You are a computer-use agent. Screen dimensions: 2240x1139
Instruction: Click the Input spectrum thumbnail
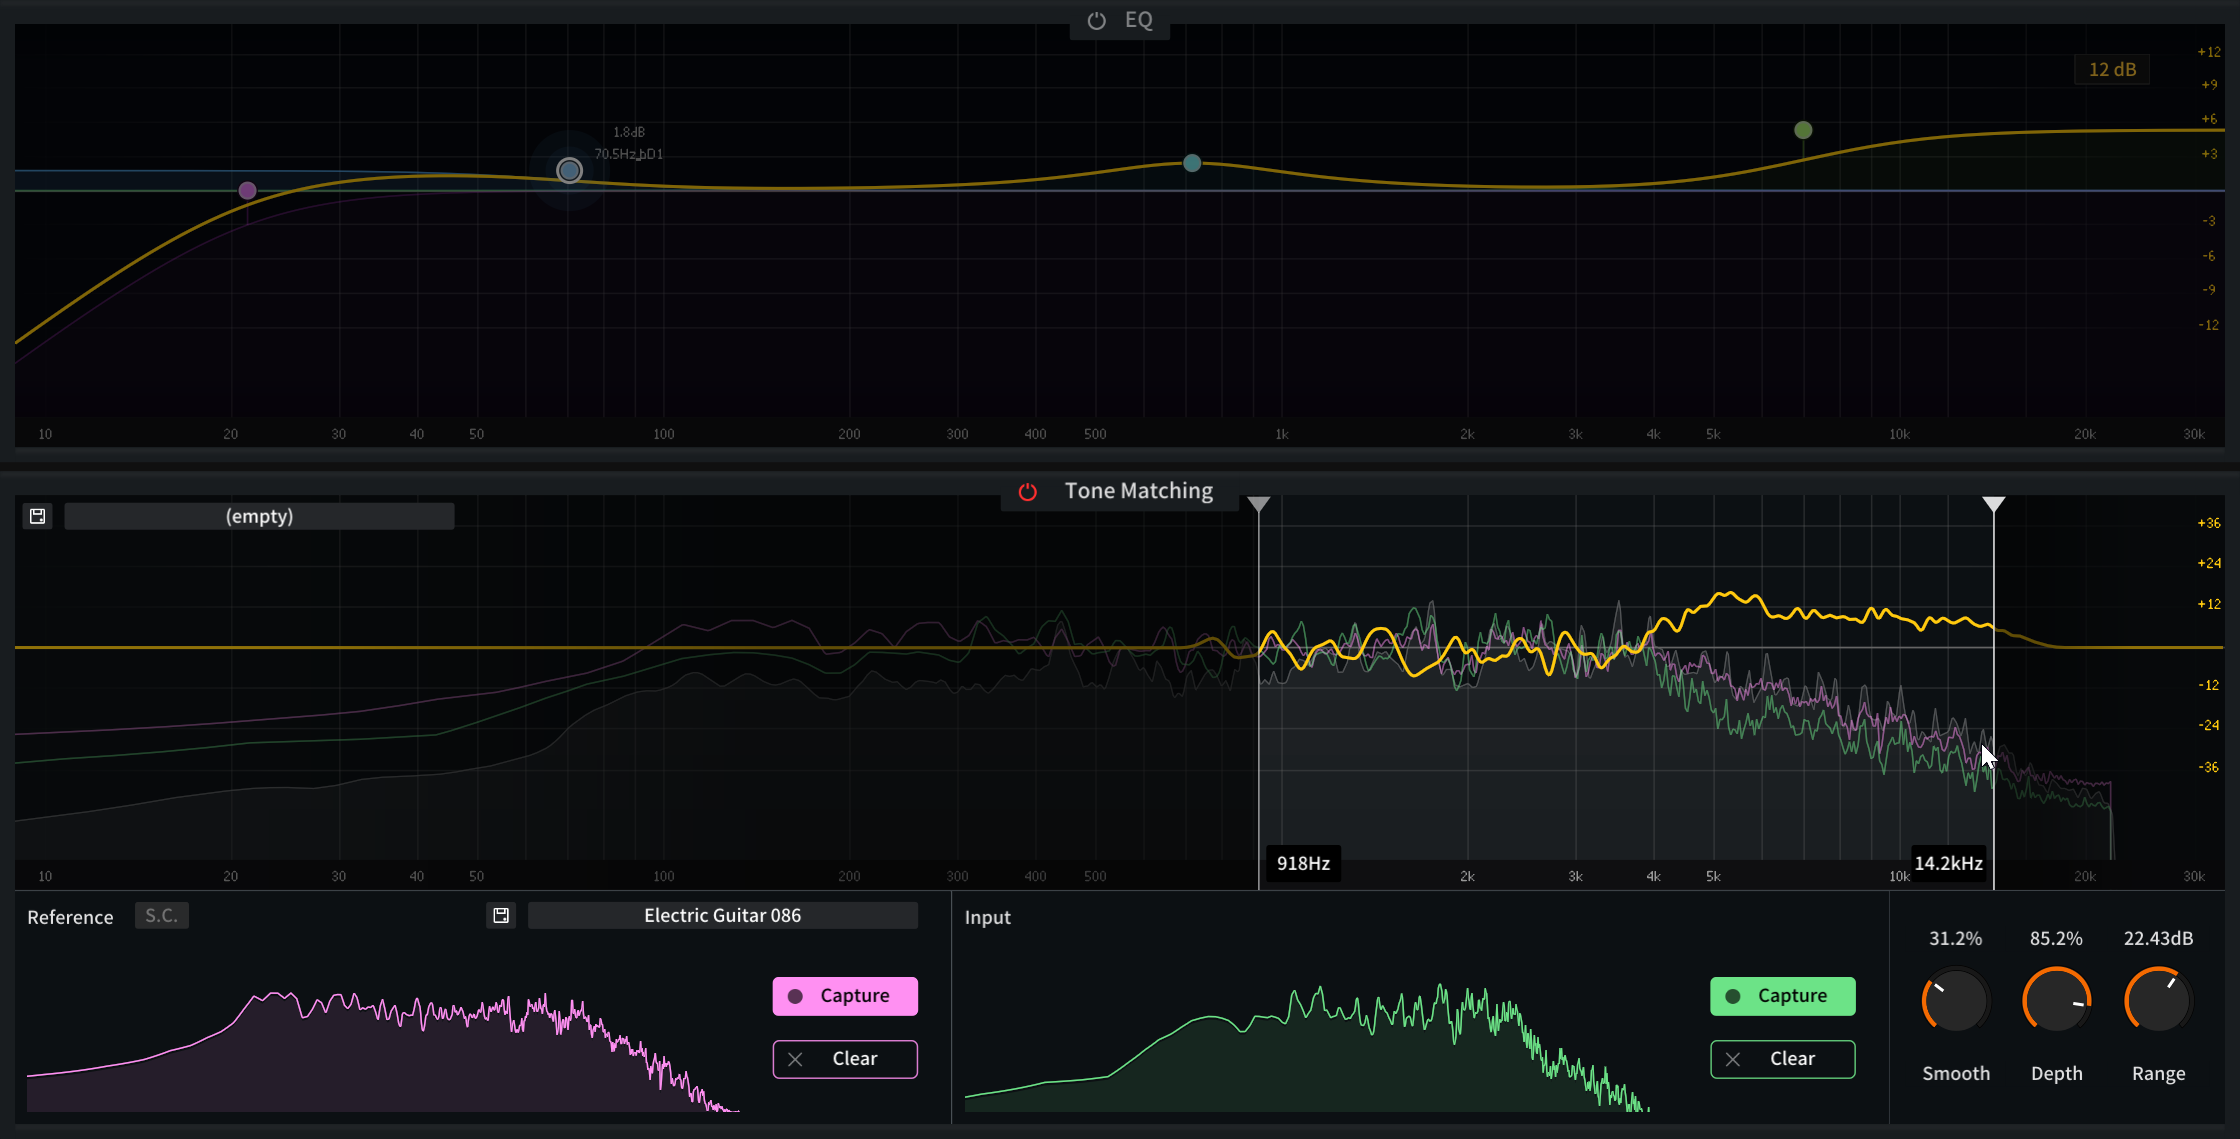(1307, 1047)
